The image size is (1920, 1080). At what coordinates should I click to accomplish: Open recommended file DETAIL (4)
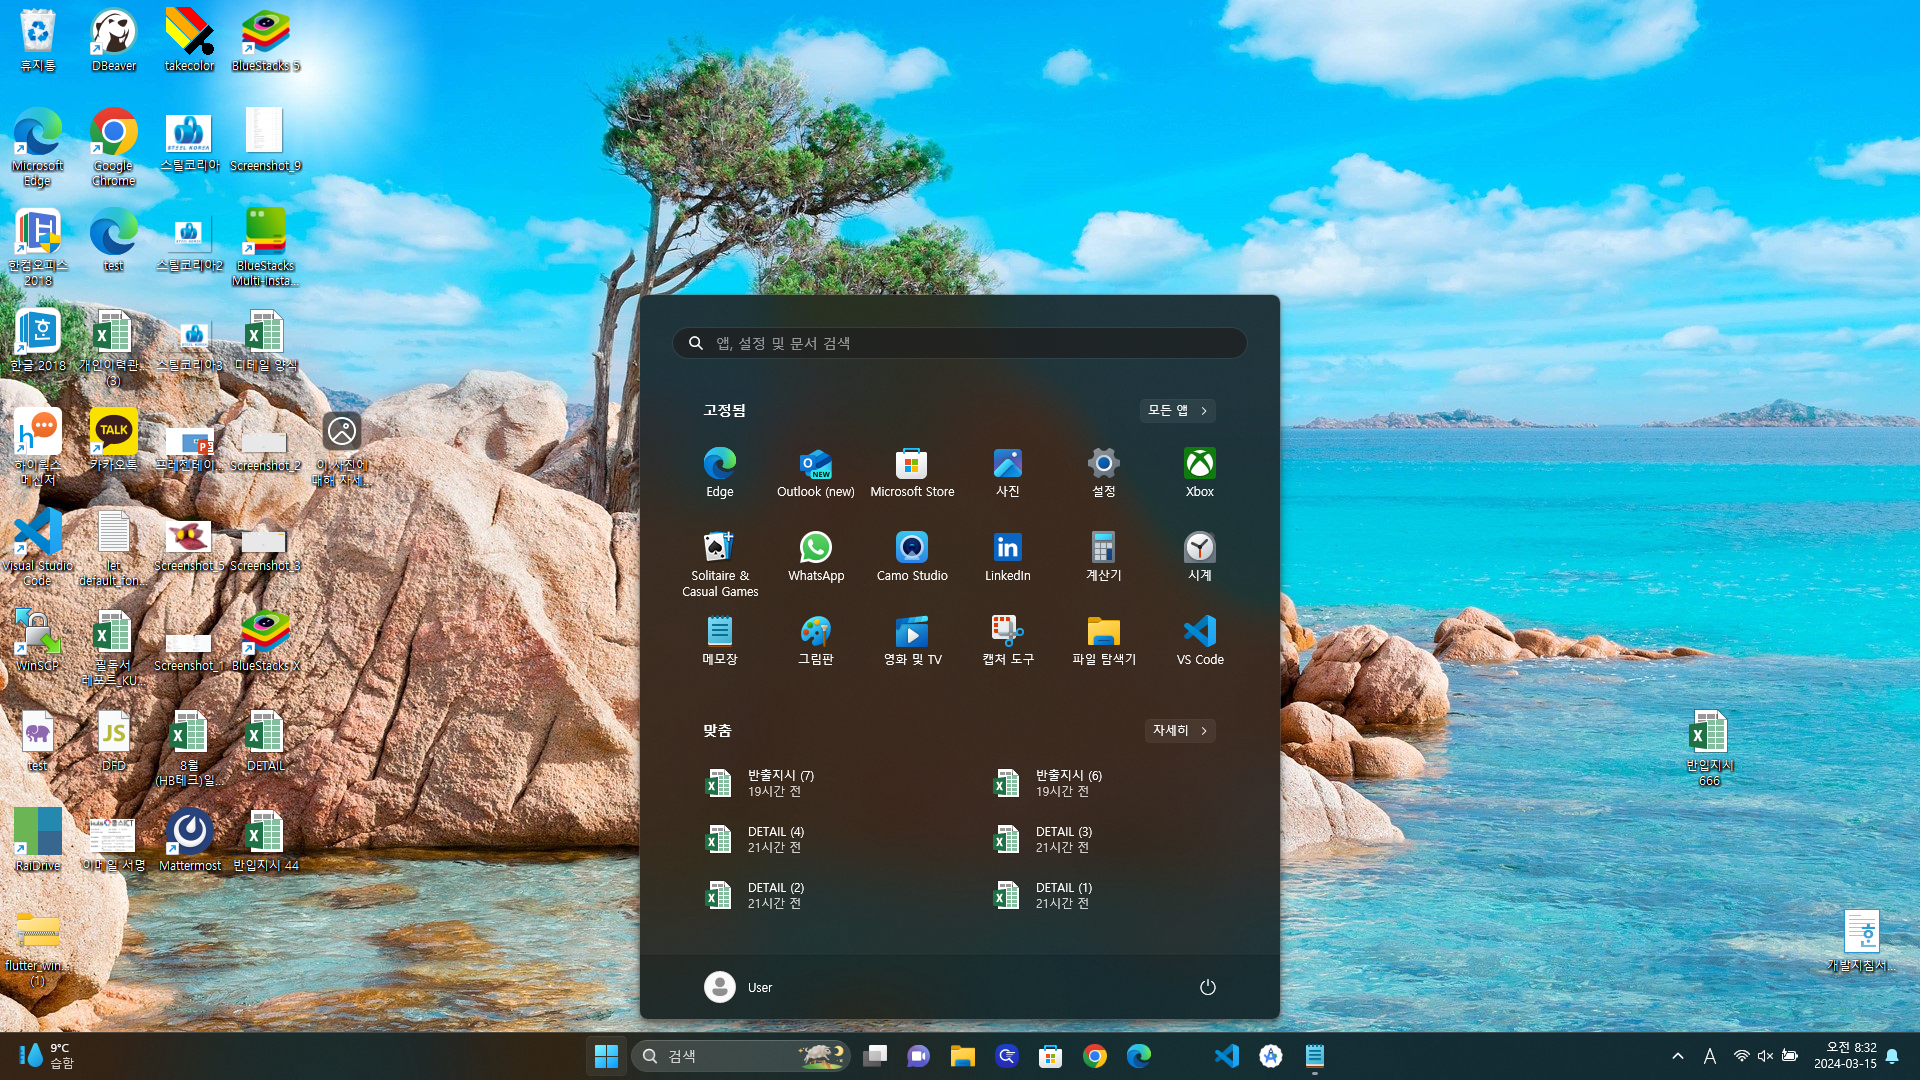pyautogui.click(x=832, y=839)
